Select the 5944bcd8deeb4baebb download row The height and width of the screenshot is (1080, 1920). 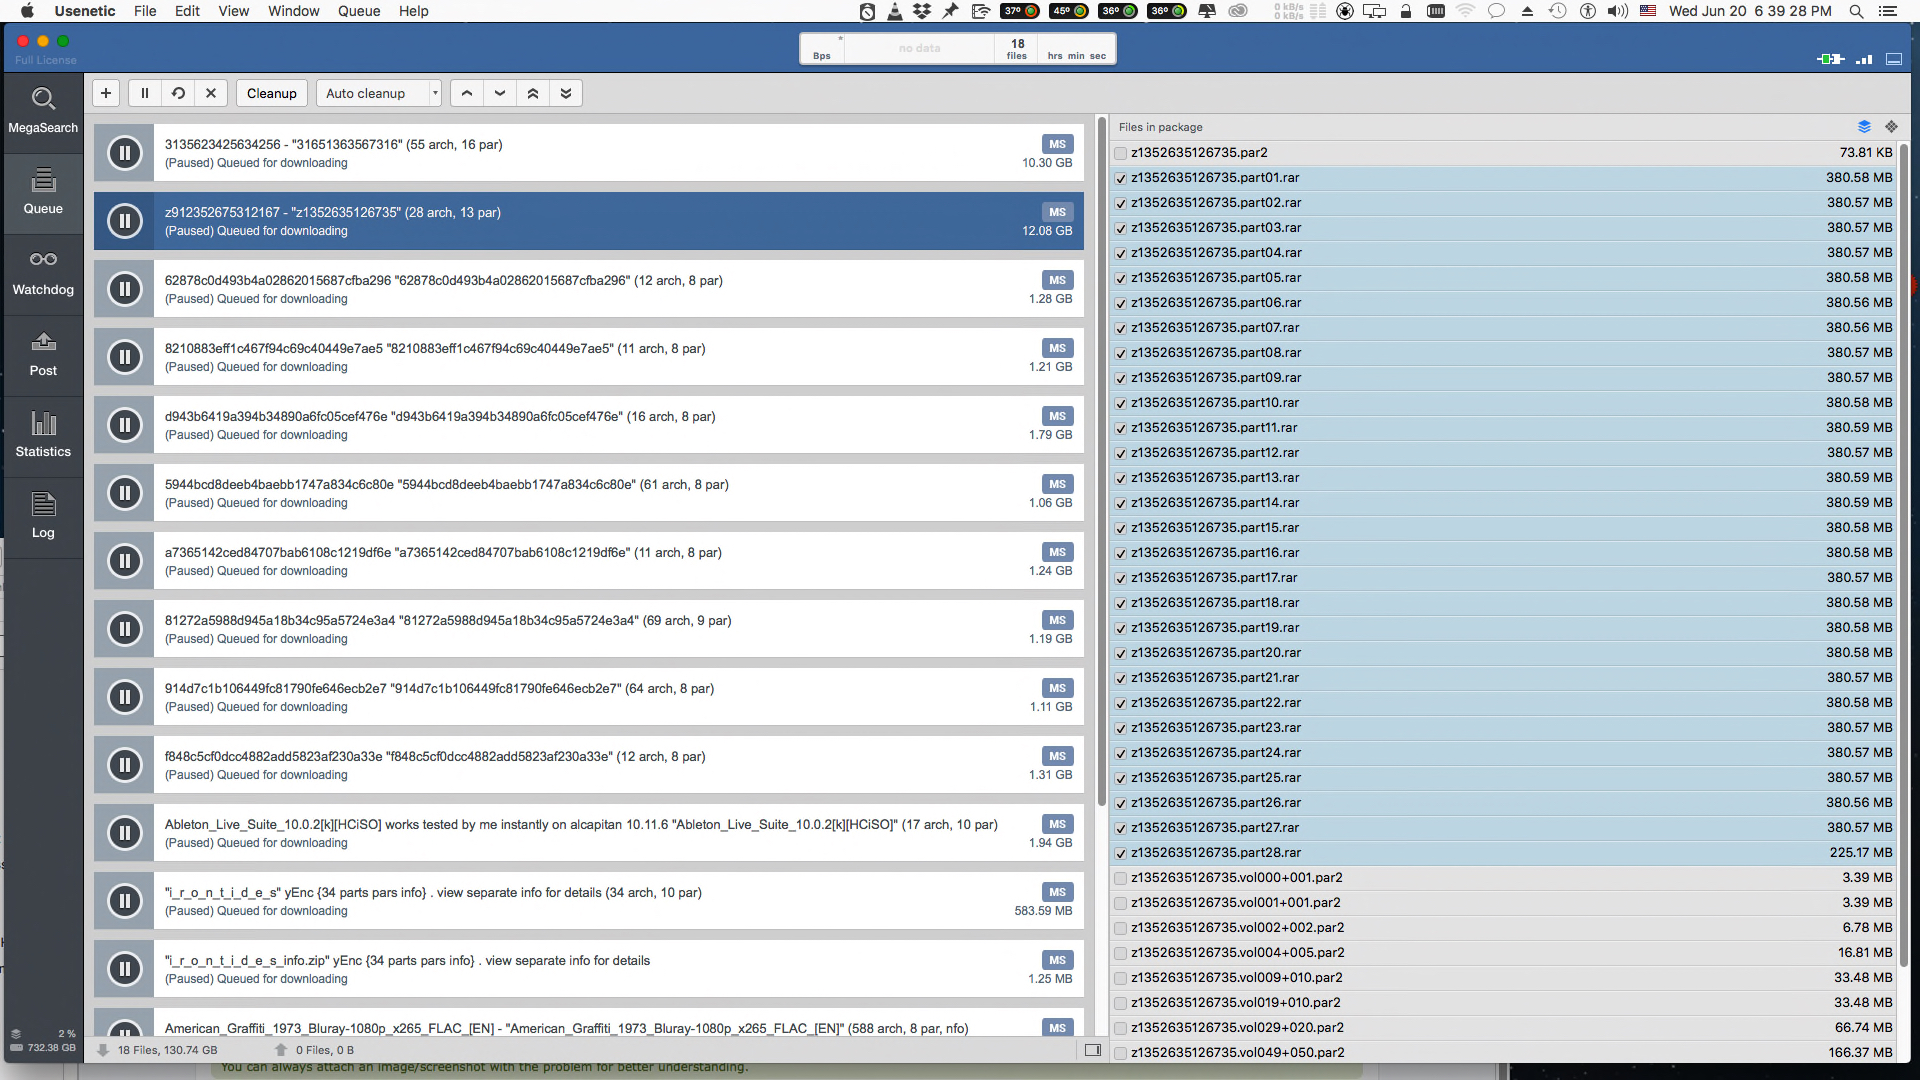click(588, 493)
